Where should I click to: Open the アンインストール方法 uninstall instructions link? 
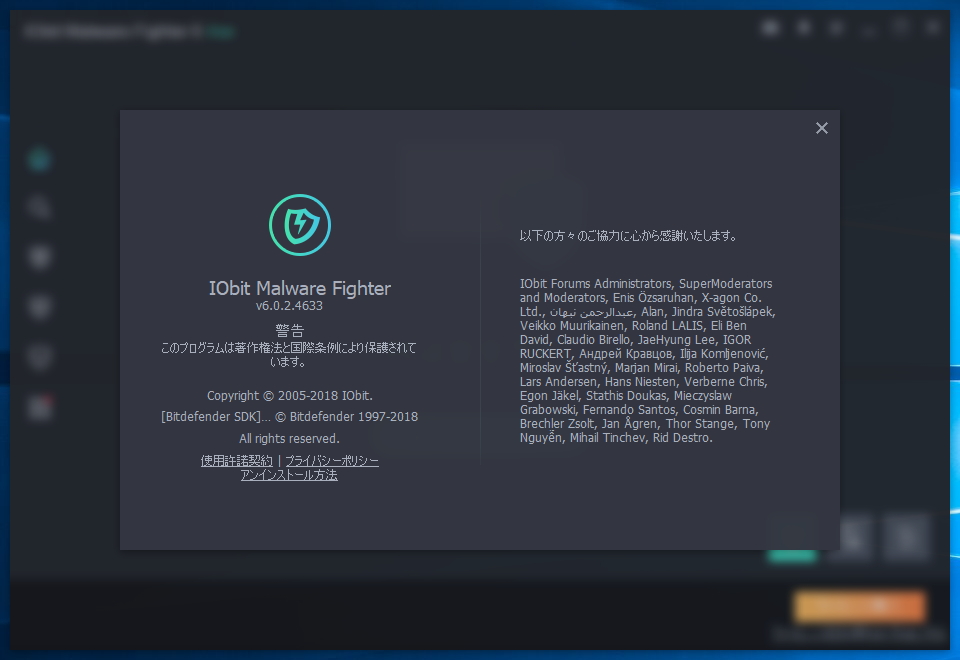point(288,475)
